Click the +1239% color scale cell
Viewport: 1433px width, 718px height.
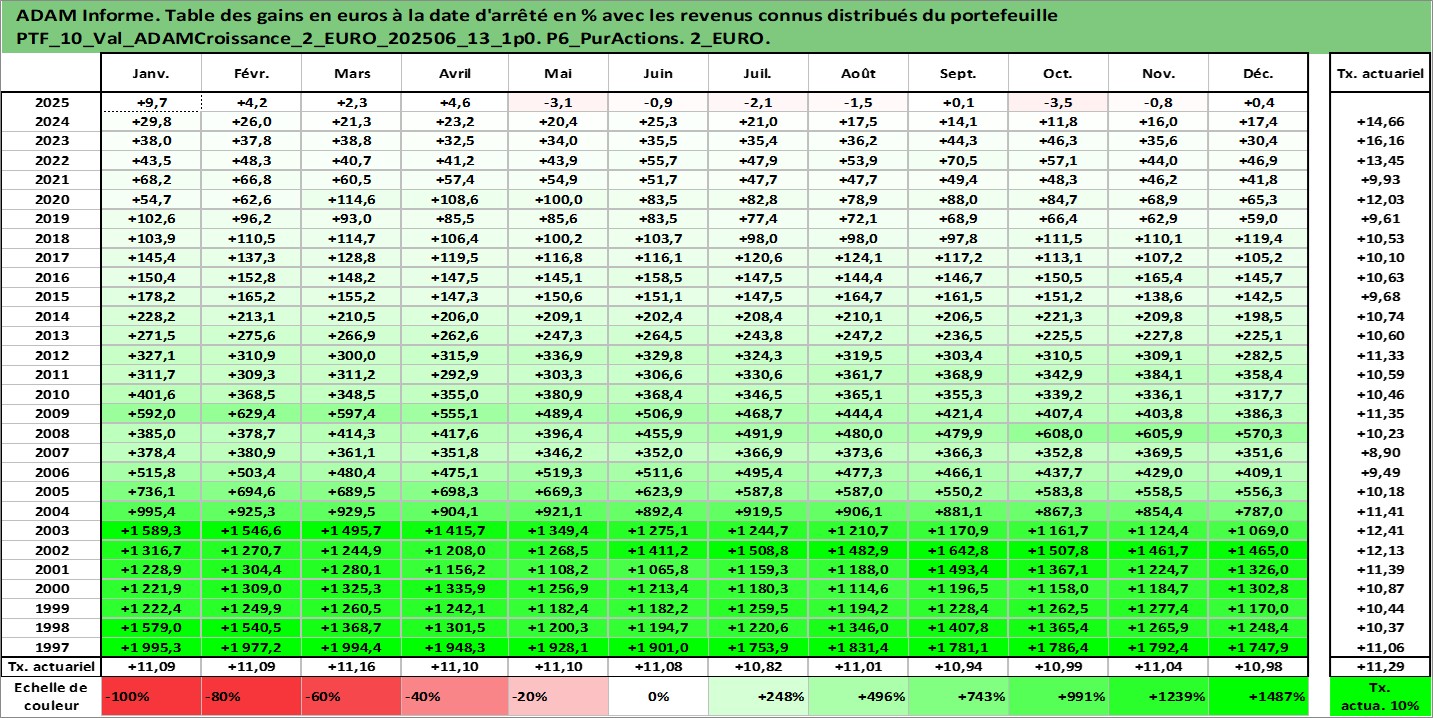pos(1158,696)
